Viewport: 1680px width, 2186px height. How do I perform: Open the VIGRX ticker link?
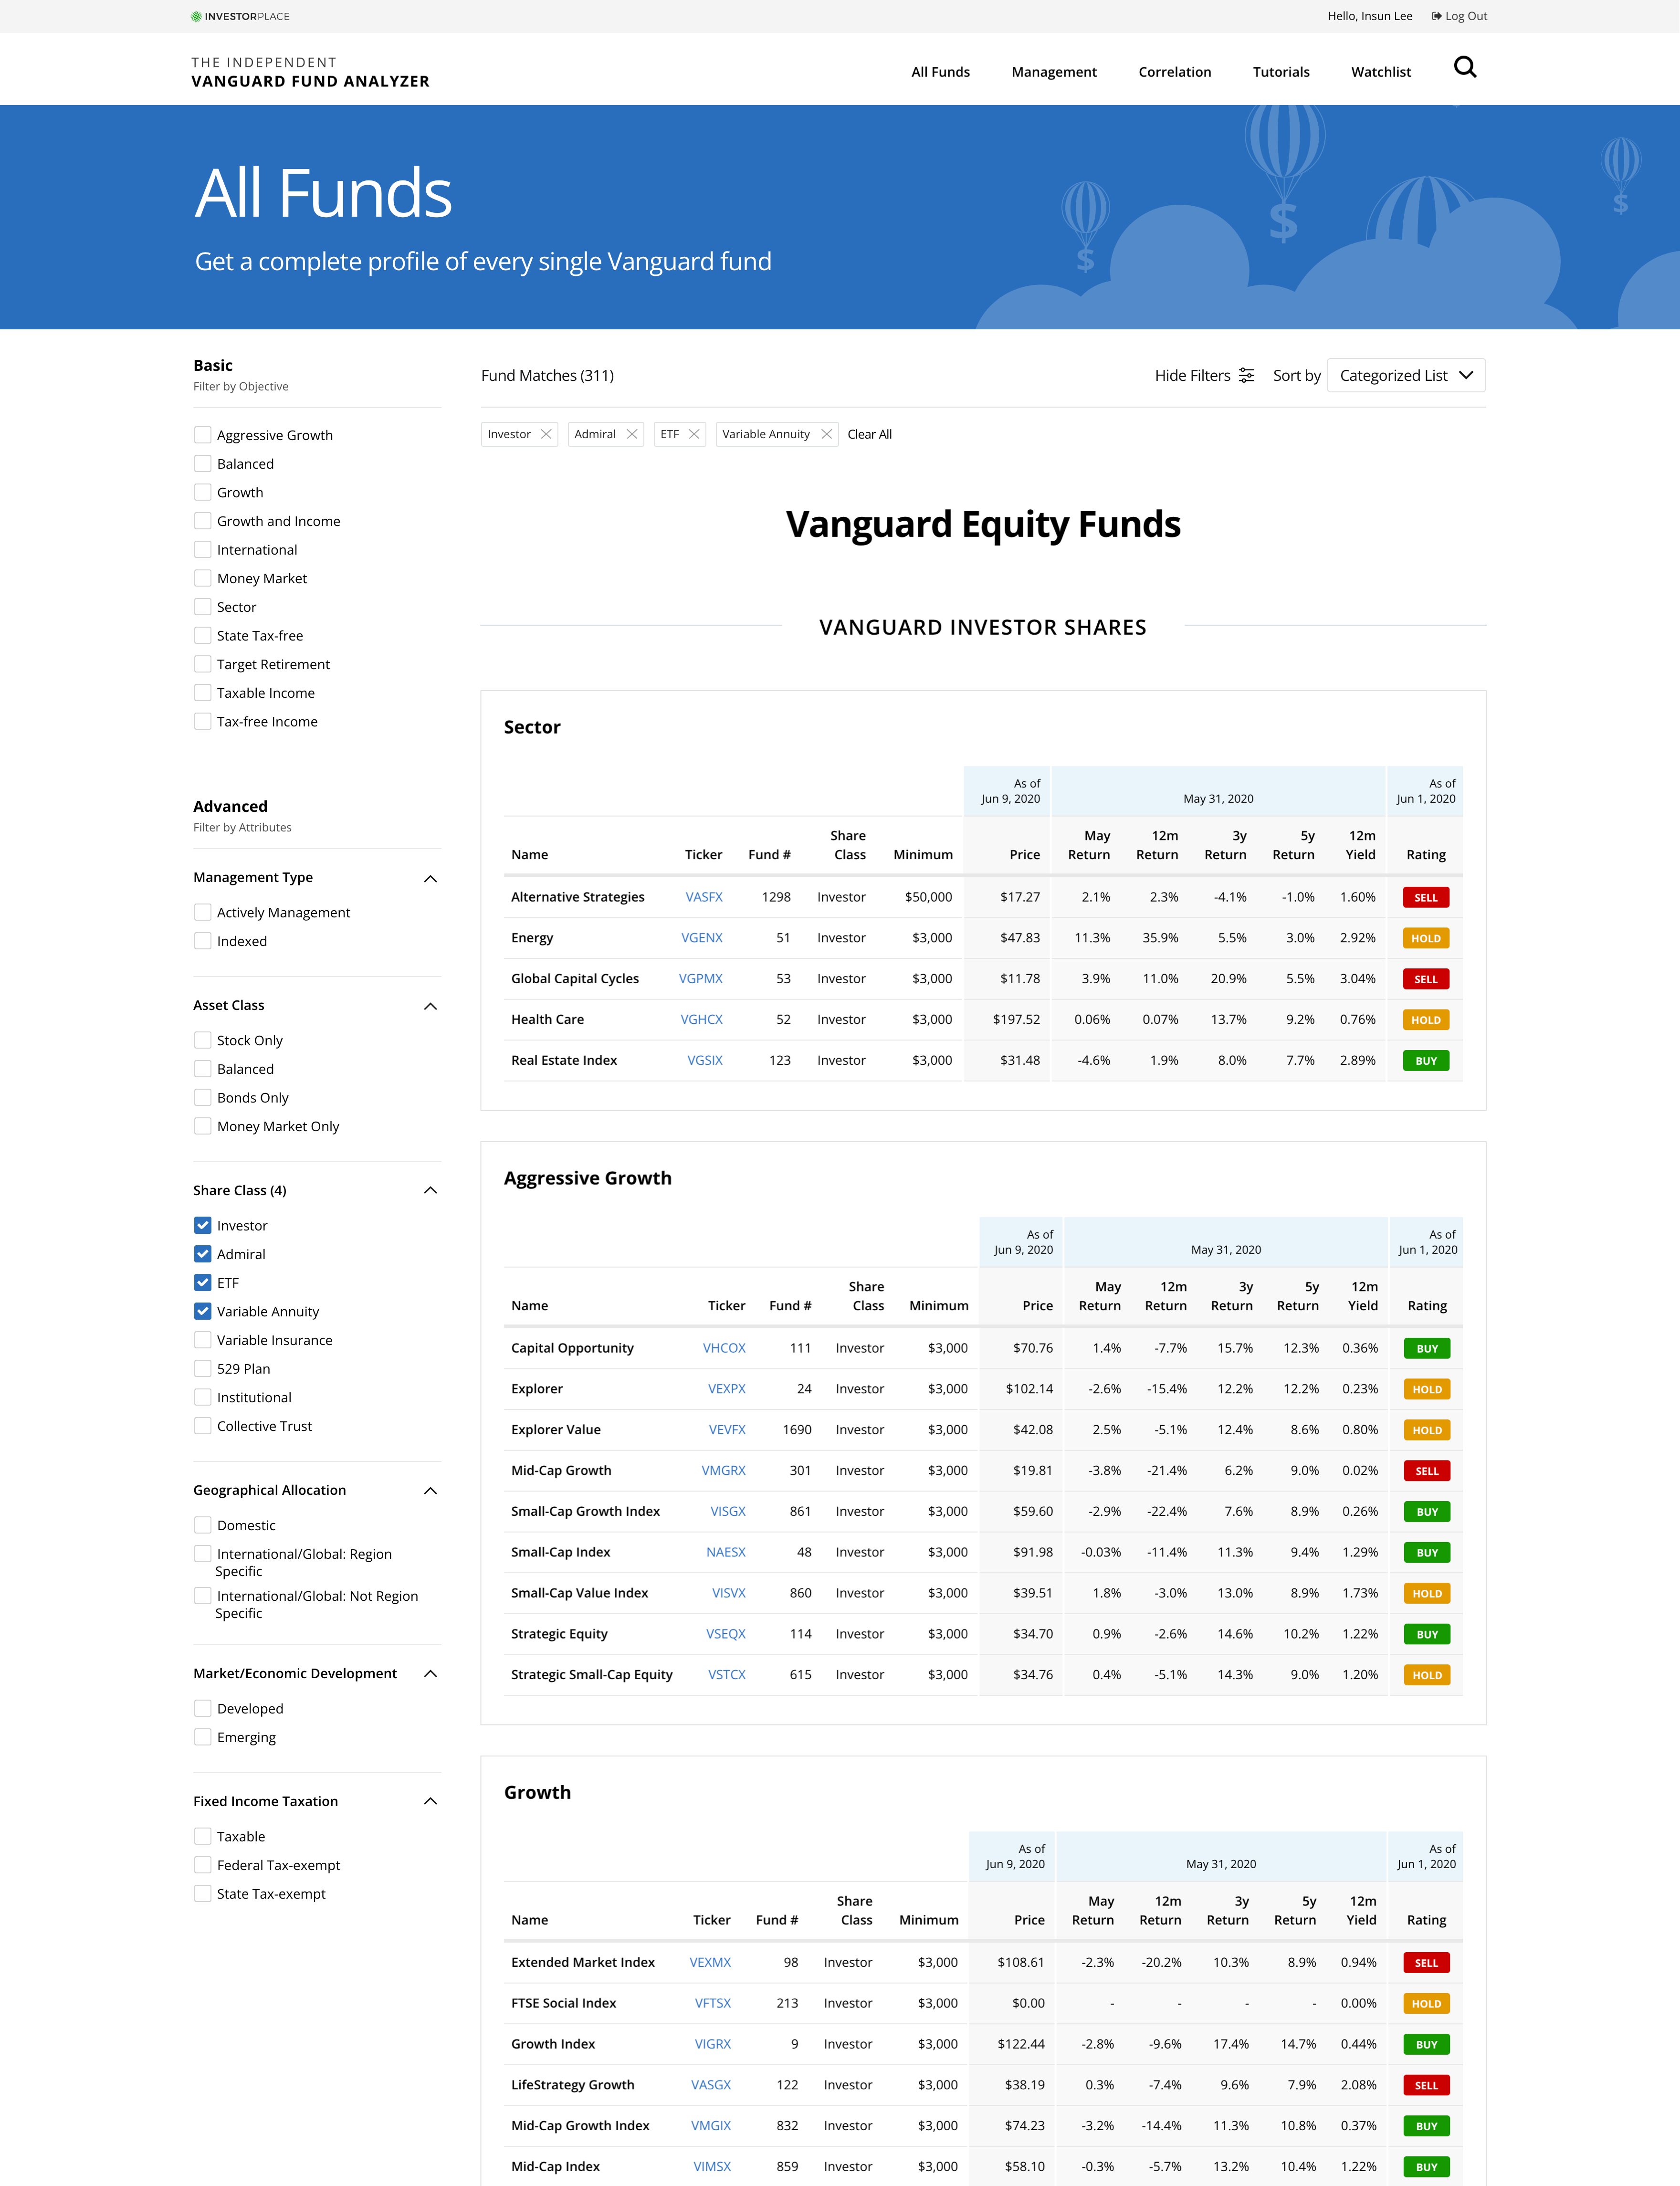tap(712, 2044)
